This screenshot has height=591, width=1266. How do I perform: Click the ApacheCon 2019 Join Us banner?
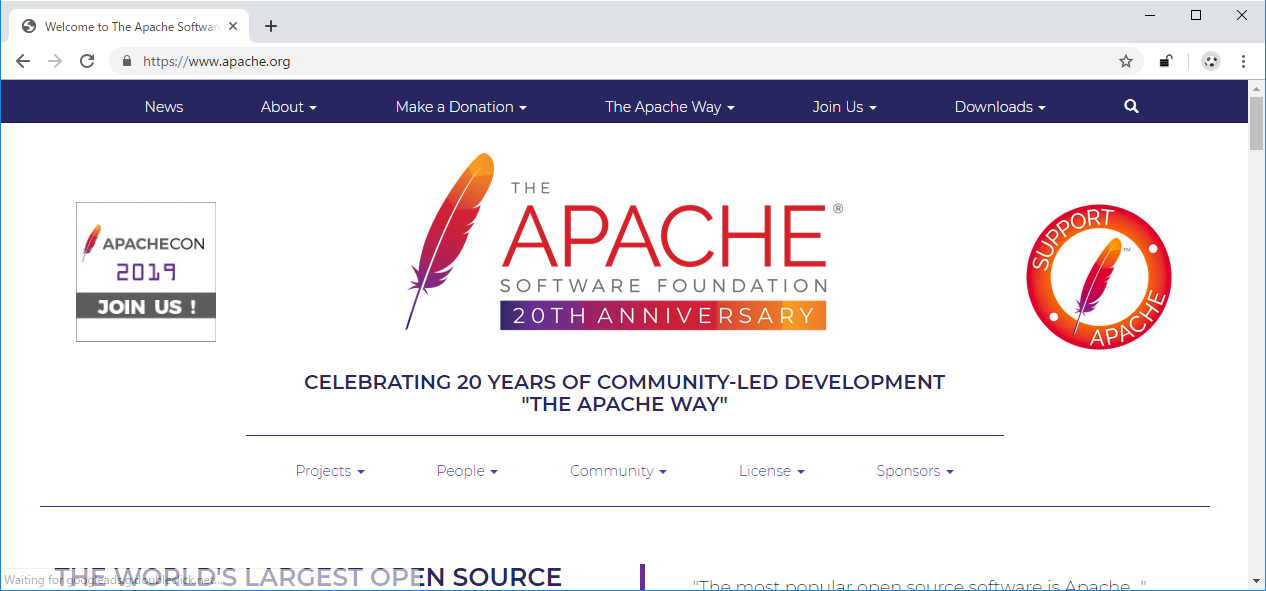146,272
